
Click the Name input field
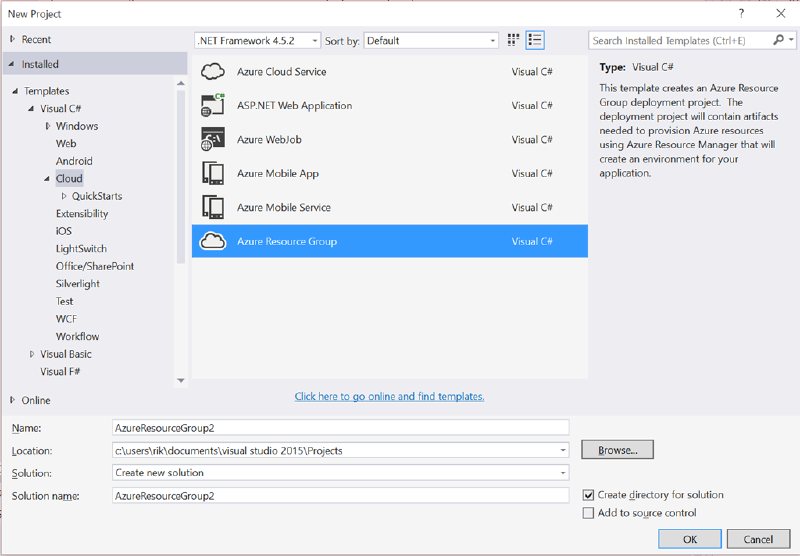(x=340, y=427)
